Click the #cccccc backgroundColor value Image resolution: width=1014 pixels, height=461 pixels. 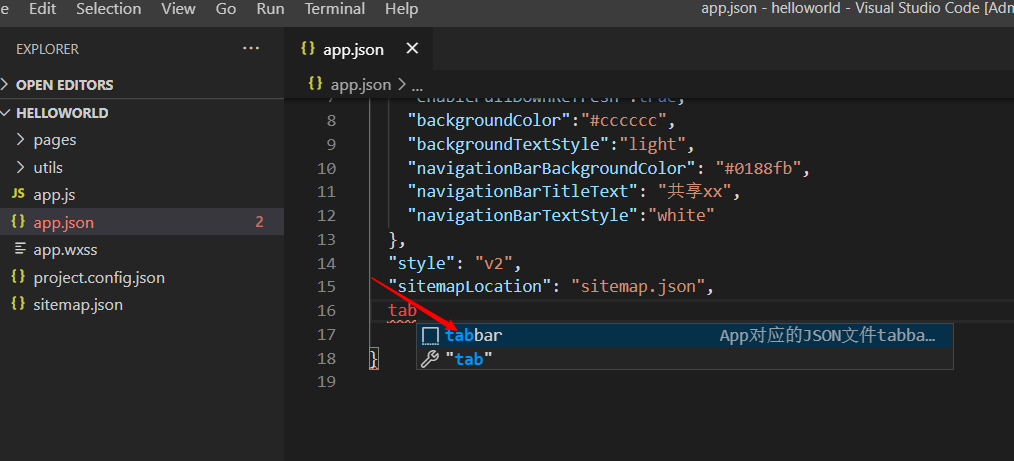[x=621, y=120]
